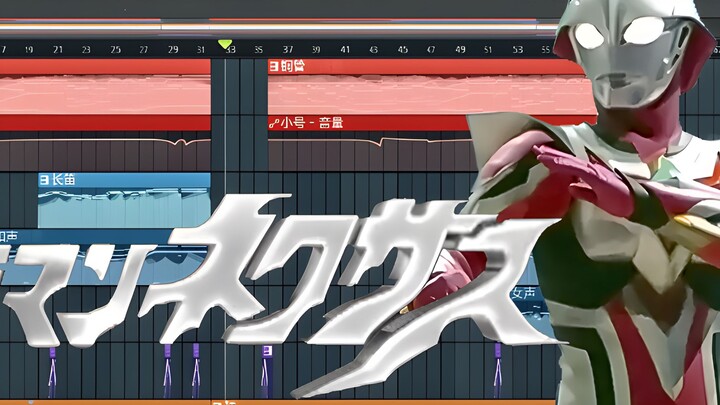Jump to bar 21 on the ruler
This screenshot has height=405, width=720.
[58, 50]
